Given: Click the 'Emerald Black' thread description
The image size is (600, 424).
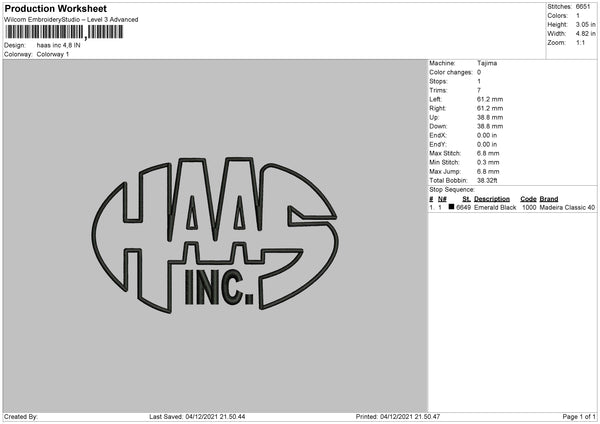Looking at the screenshot, I should pyautogui.click(x=495, y=207).
